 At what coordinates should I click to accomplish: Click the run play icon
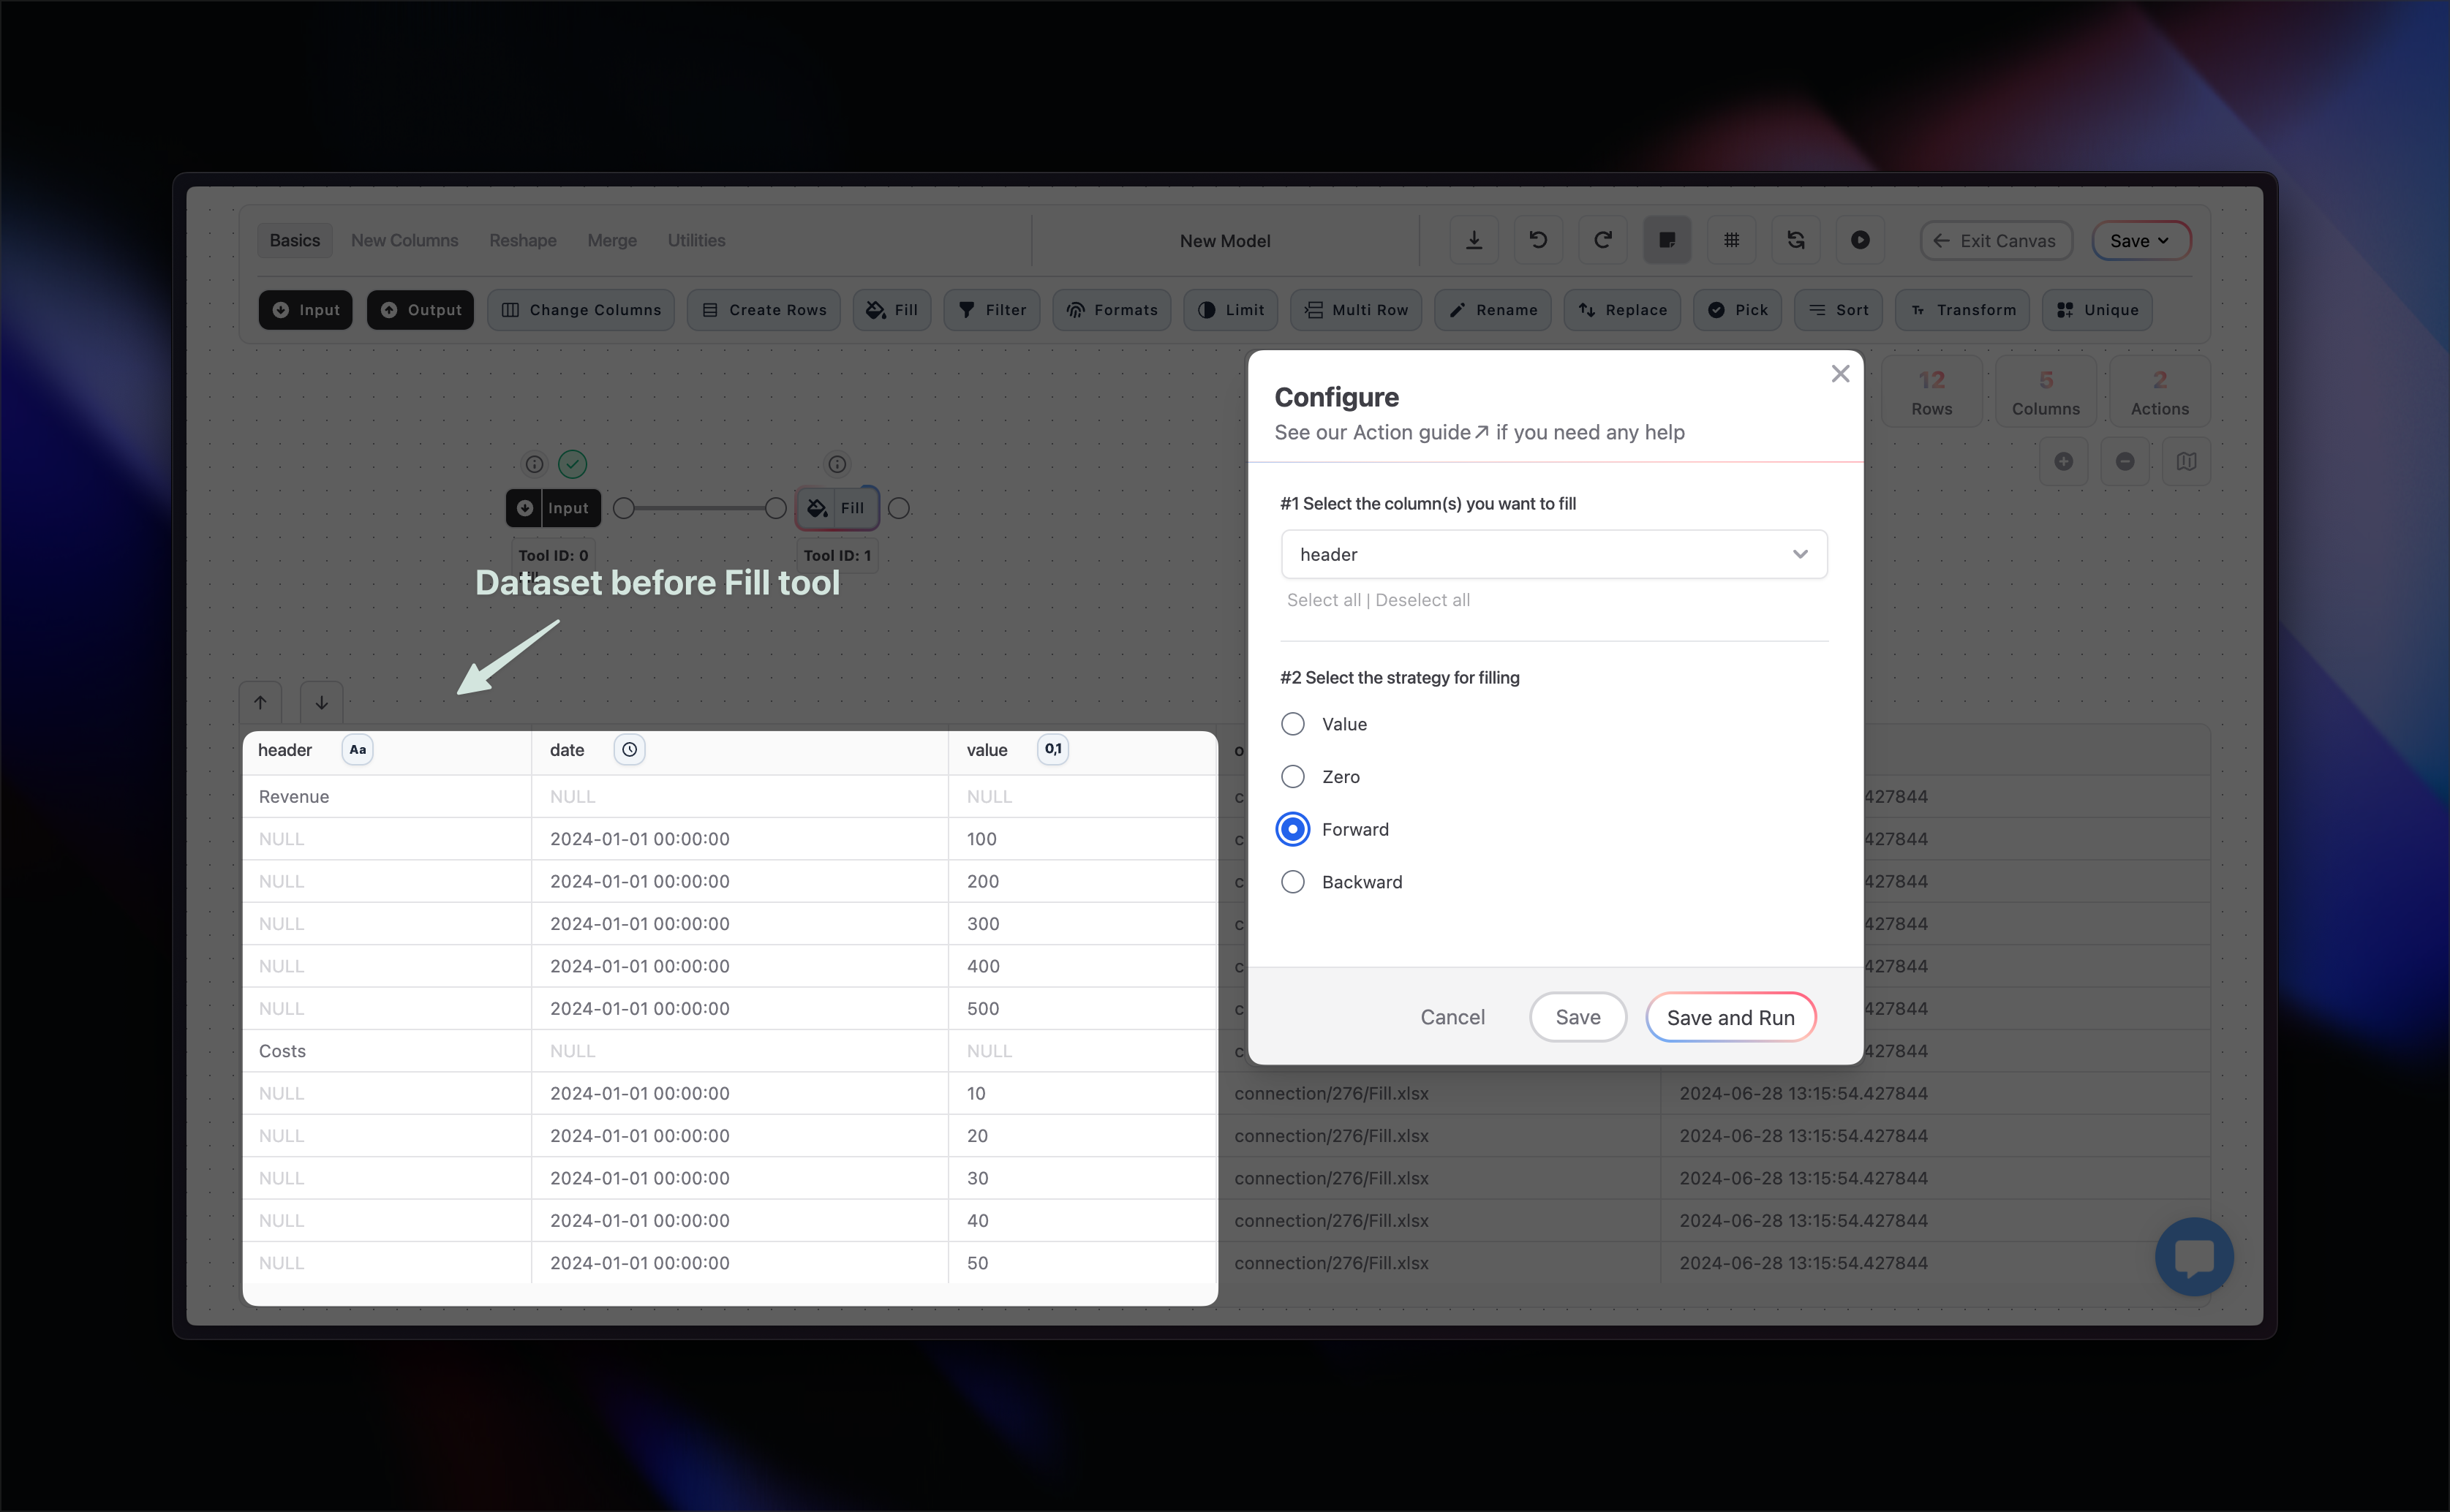[x=1860, y=240]
